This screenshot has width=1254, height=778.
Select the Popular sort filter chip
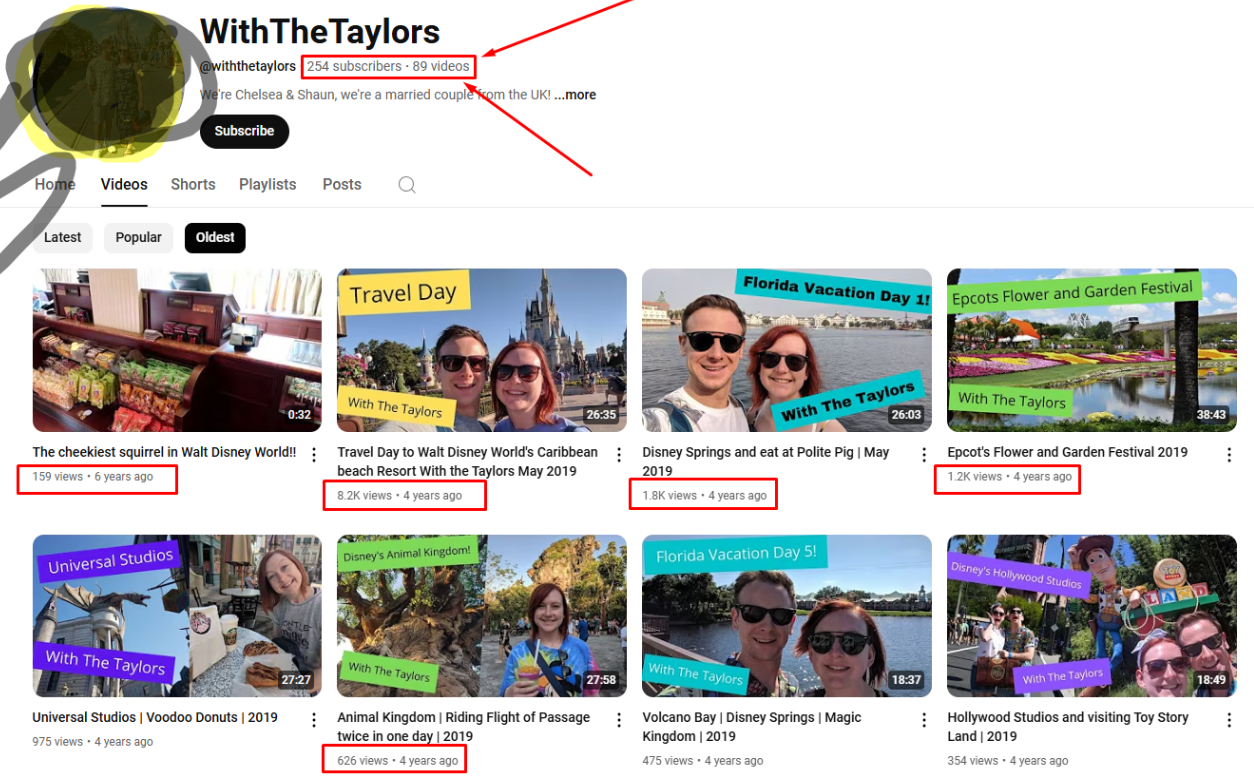coord(139,238)
